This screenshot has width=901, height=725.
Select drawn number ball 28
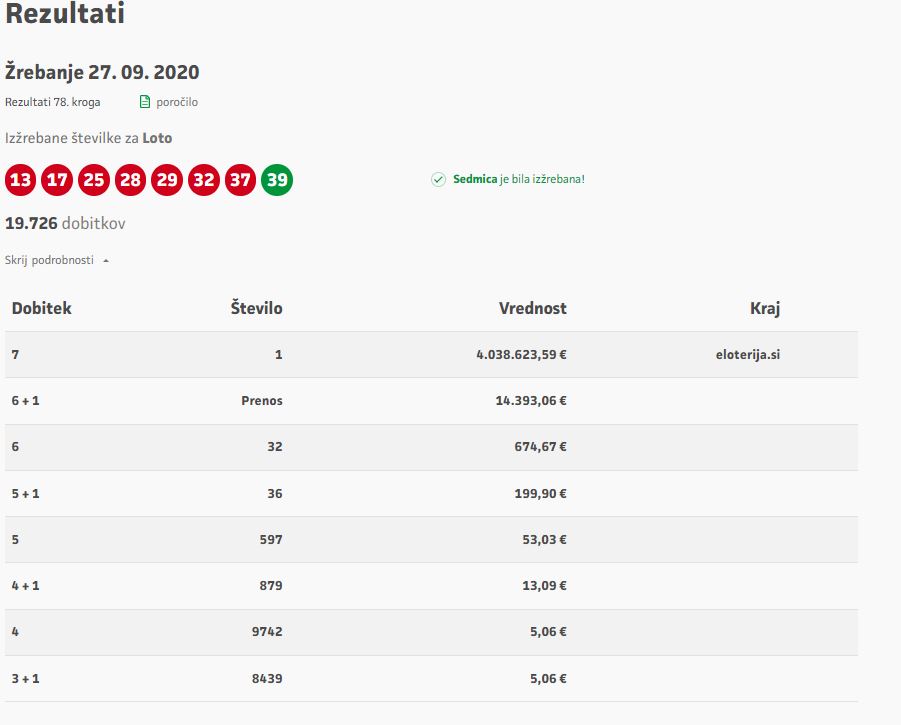(130, 180)
